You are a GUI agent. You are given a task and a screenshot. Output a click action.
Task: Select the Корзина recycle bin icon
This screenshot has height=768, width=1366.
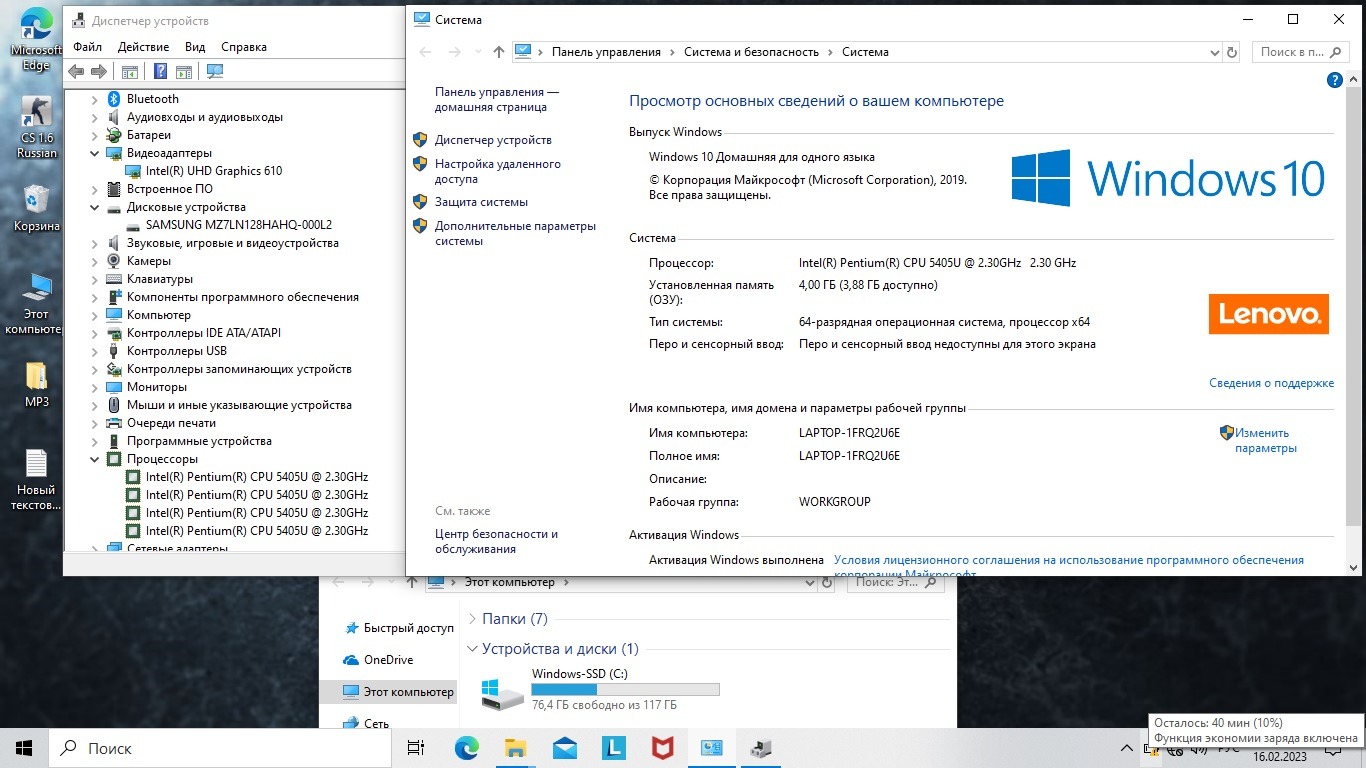[36, 209]
